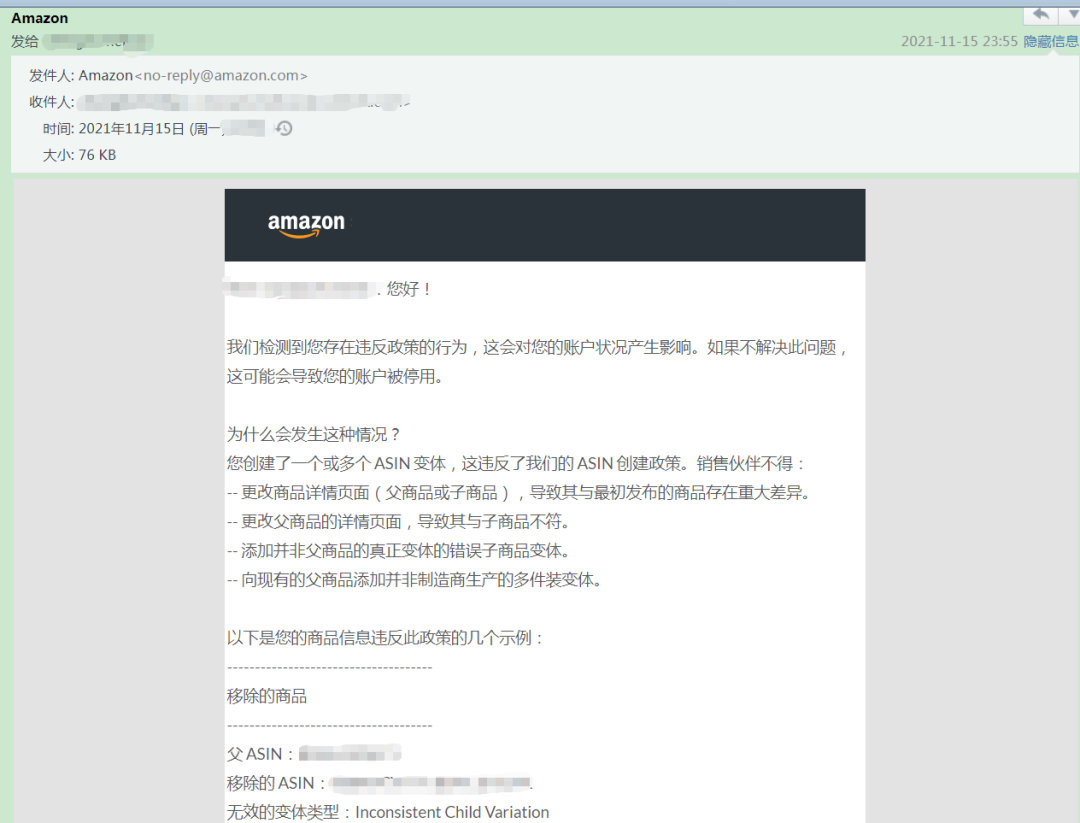Click the 大小 76 KB size value

[x=97, y=155]
